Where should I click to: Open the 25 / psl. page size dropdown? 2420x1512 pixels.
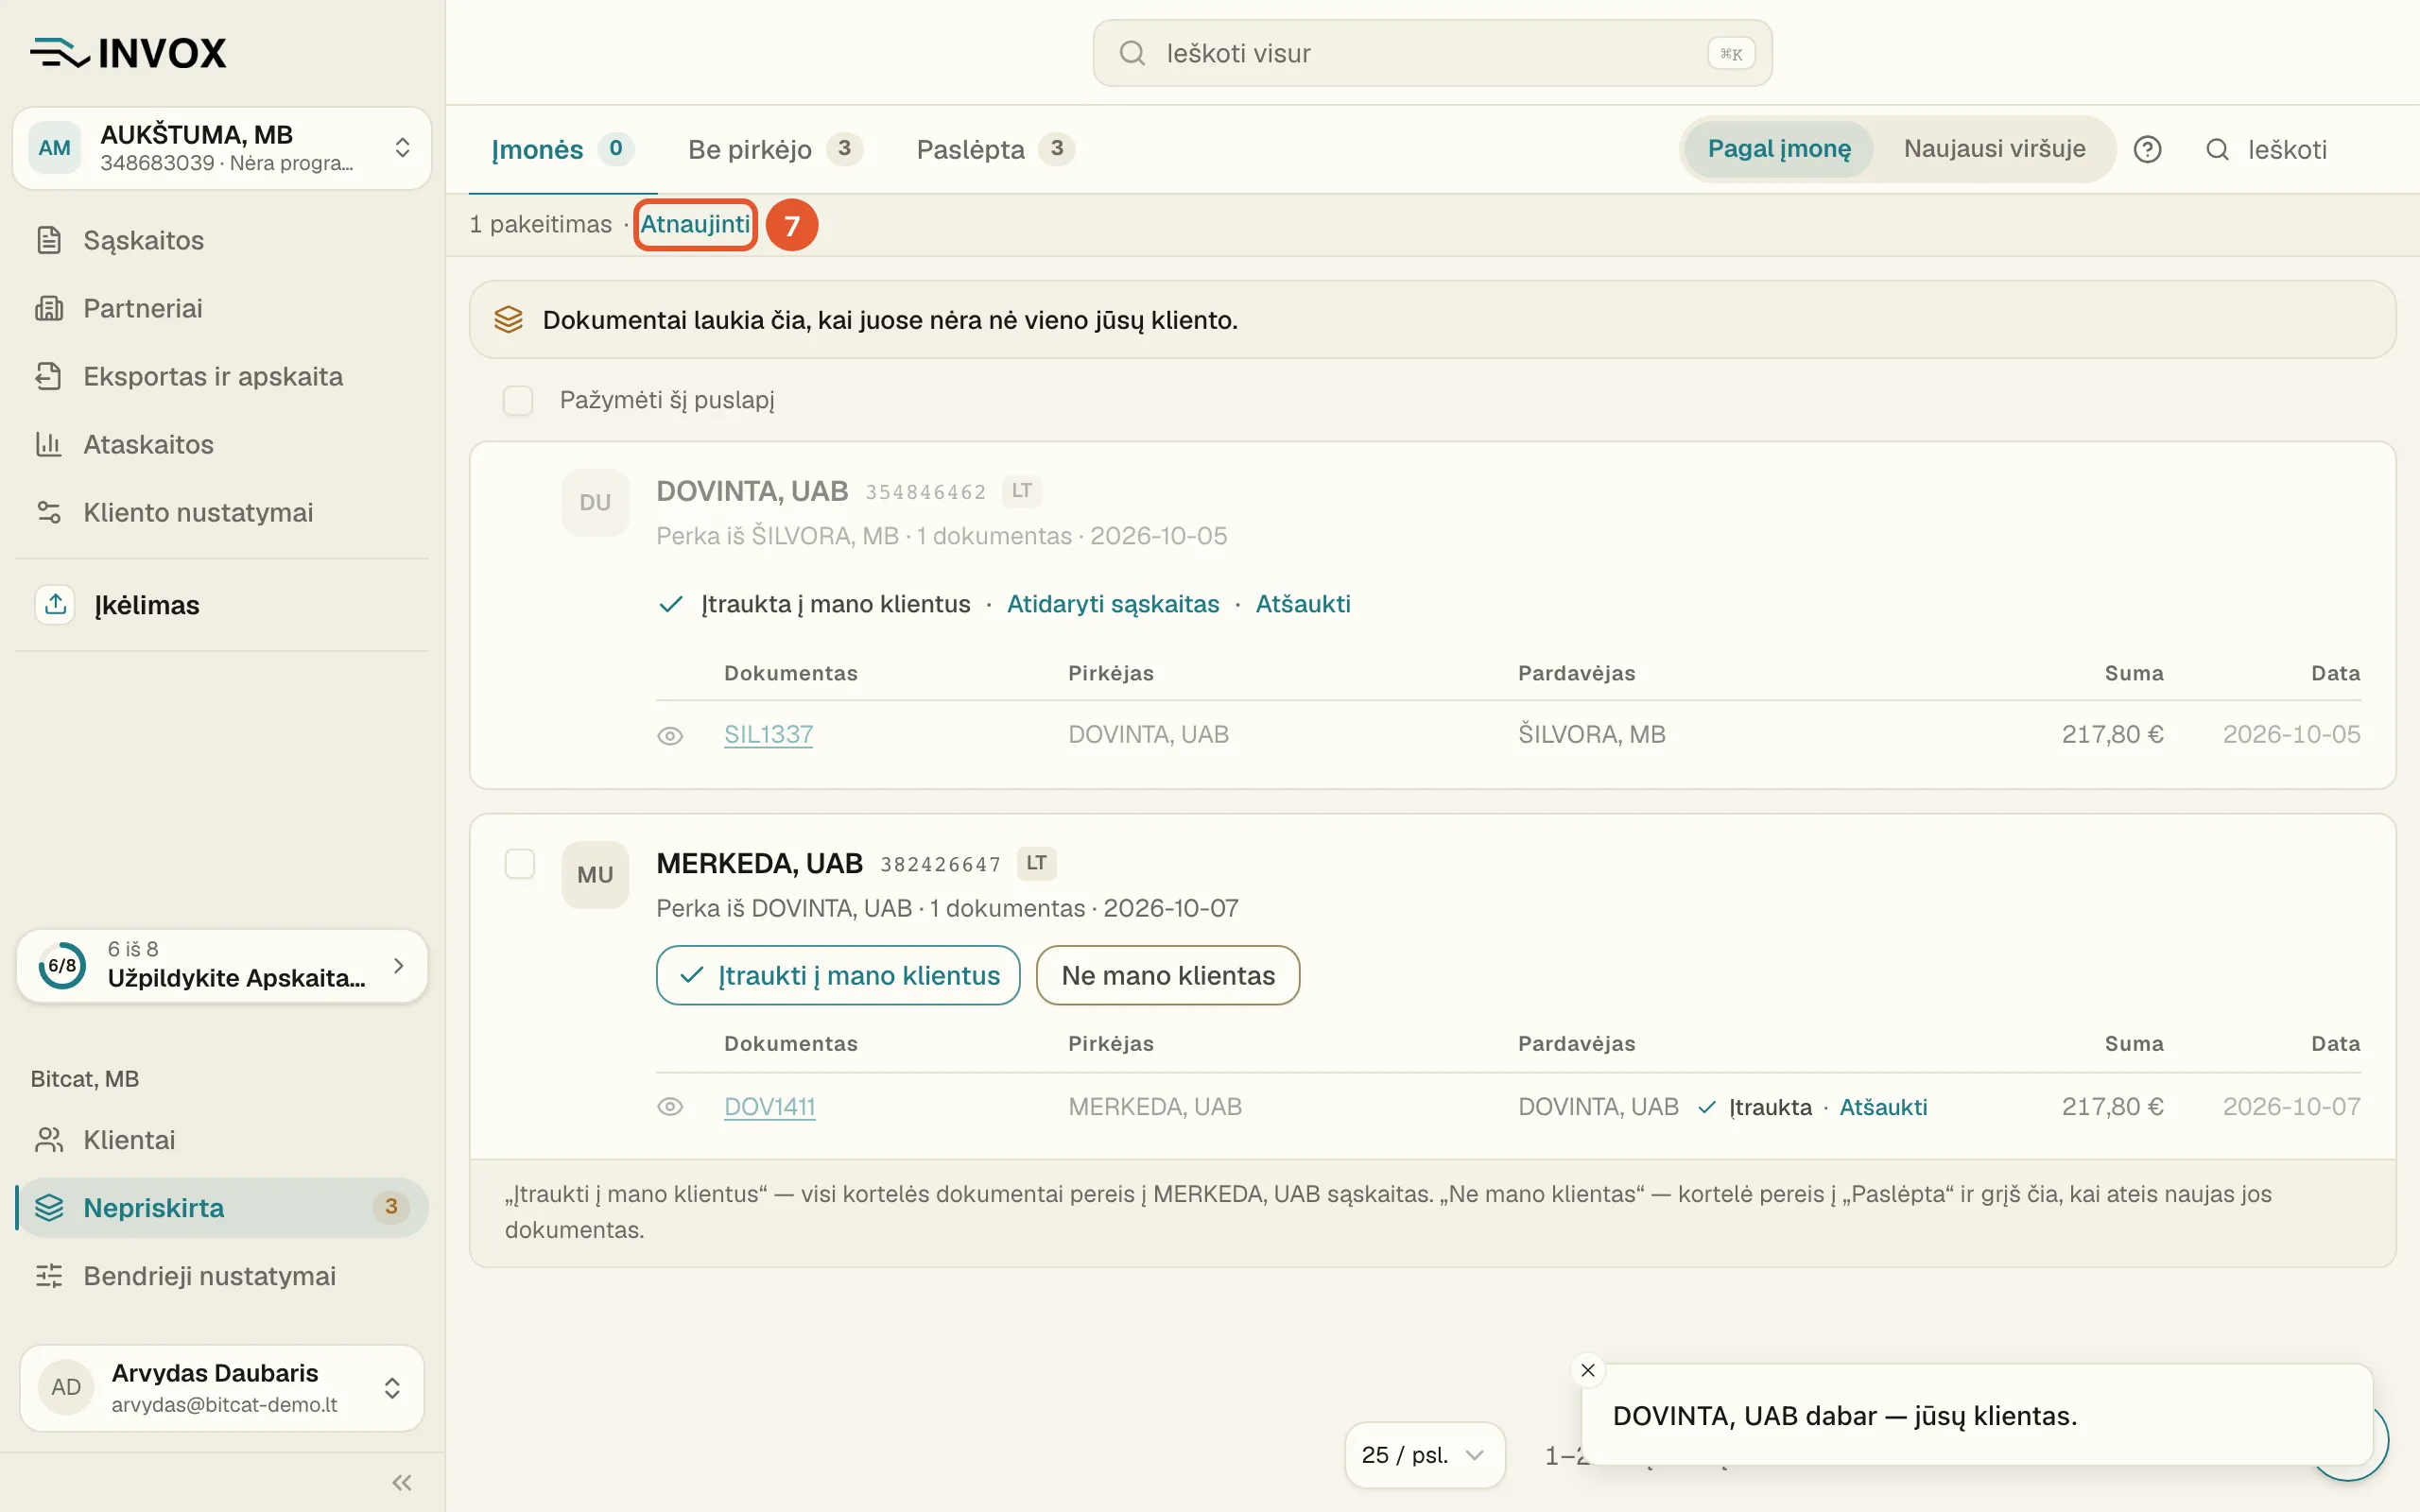click(x=1424, y=1455)
